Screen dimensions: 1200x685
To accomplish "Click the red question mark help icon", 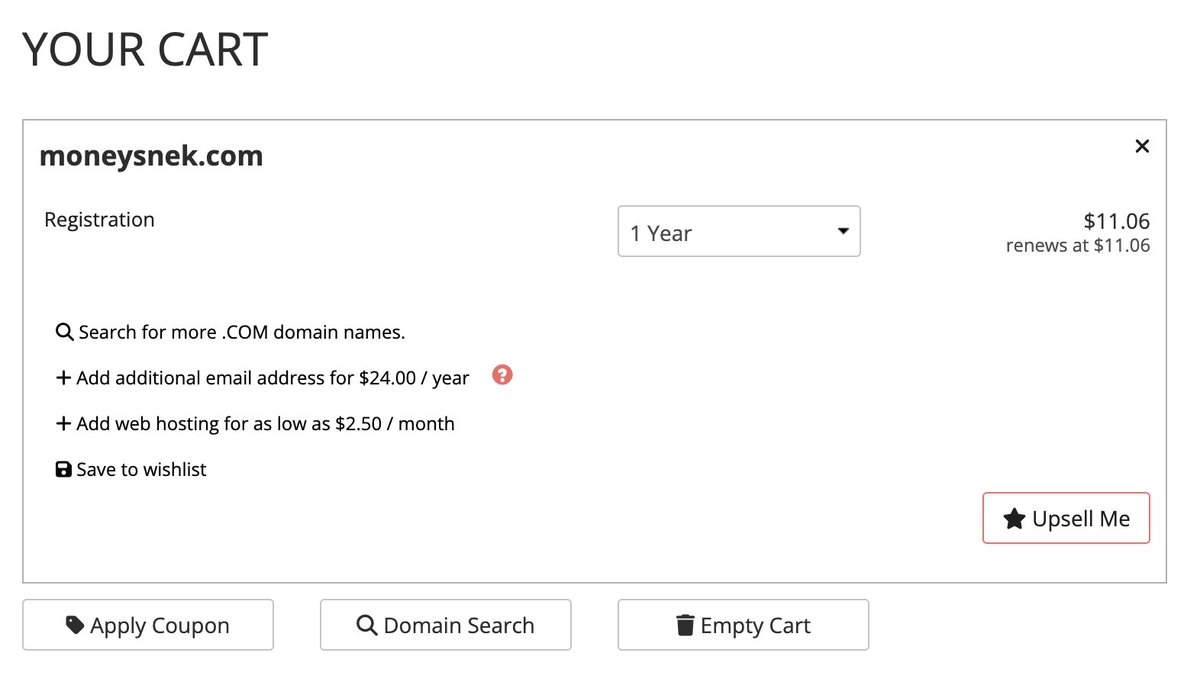I will (x=503, y=376).
